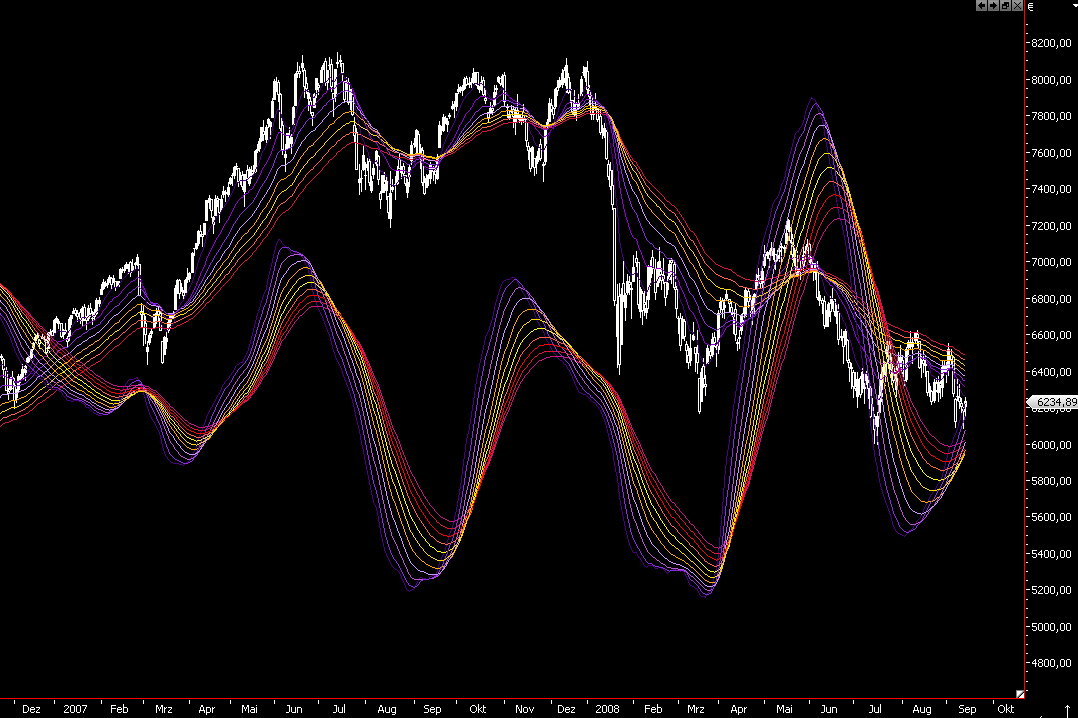Click the Nov label on time axis
1078x718 pixels.
(x=525, y=709)
